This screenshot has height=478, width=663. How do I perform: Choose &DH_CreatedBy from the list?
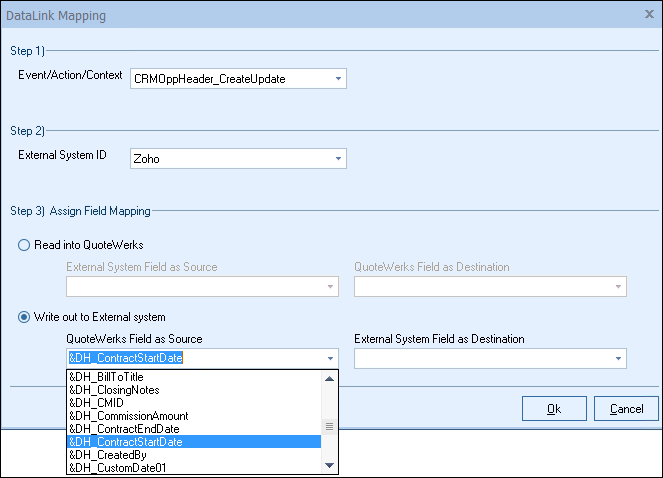point(193,454)
